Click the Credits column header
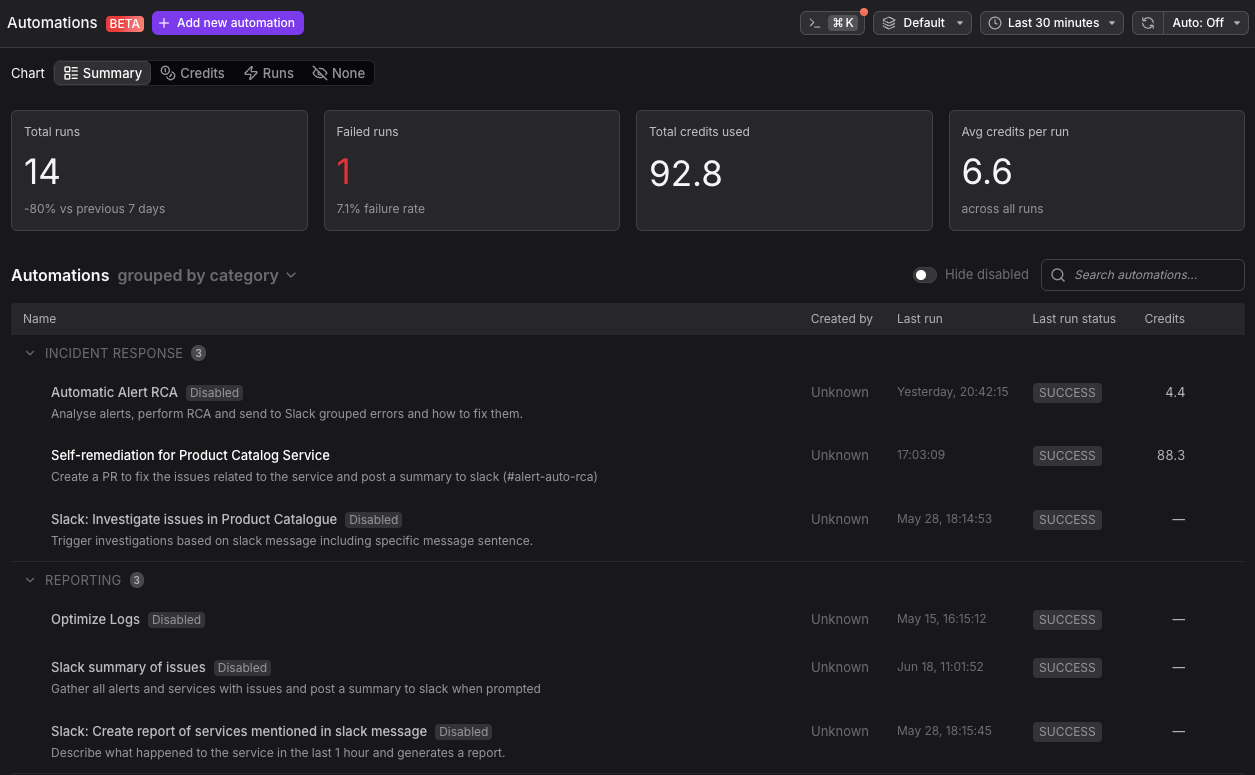This screenshot has height=775, width=1255. pyautogui.click(x=1165, y=319)
